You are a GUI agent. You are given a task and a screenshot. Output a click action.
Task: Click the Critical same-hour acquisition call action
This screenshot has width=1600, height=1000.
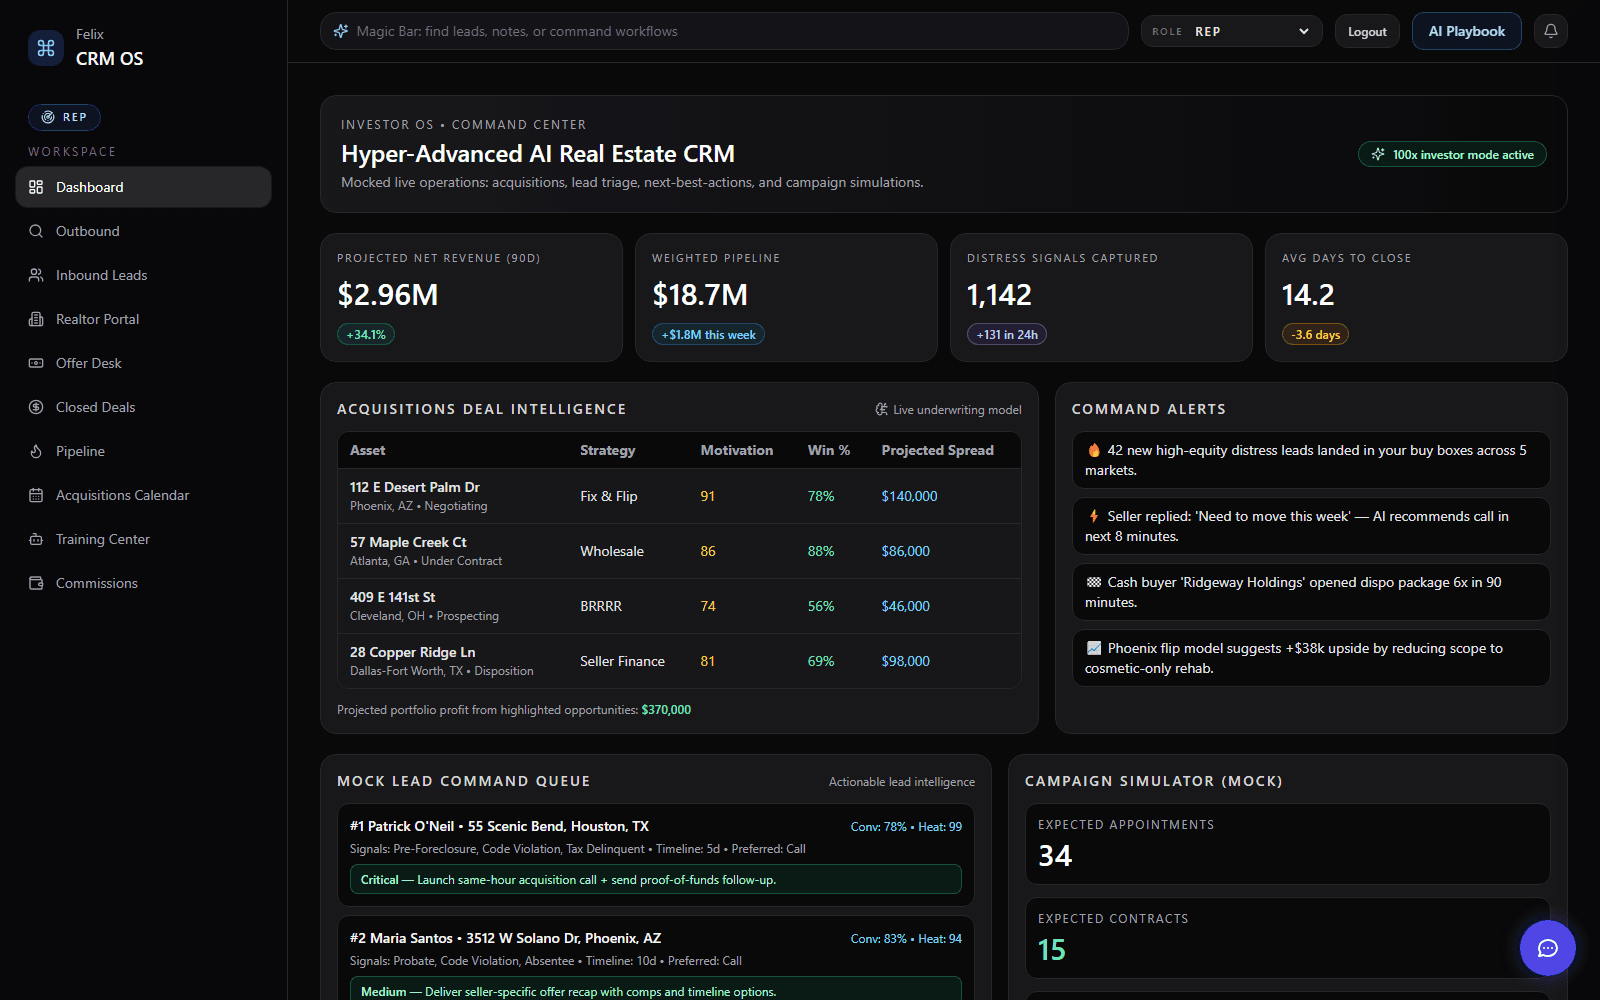click(x=655, y=880)
